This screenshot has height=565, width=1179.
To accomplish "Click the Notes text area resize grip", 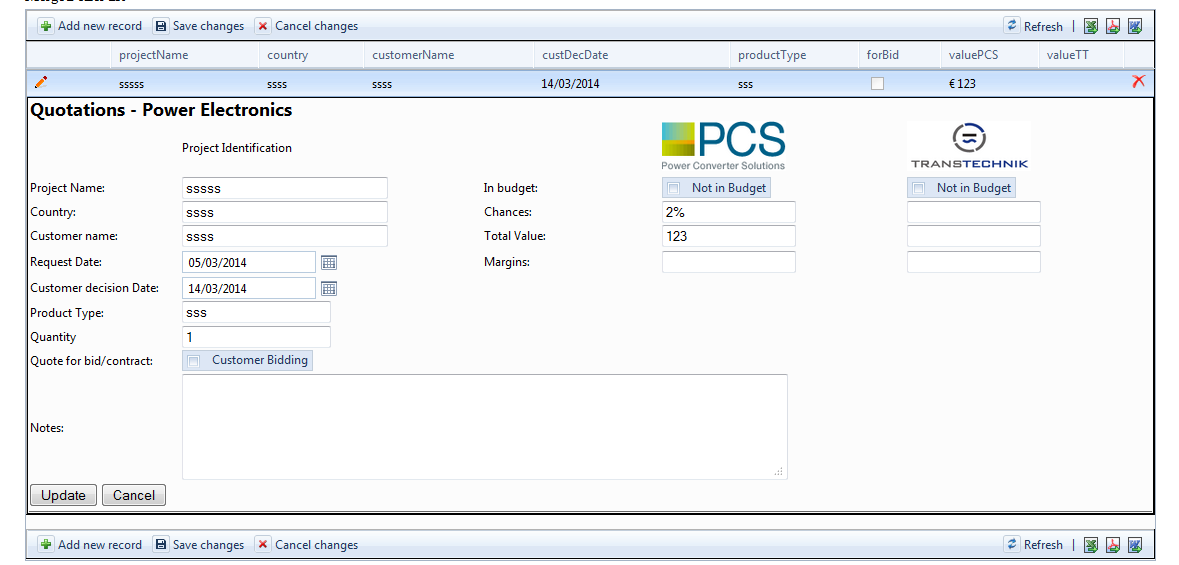I will coord(779,472).
